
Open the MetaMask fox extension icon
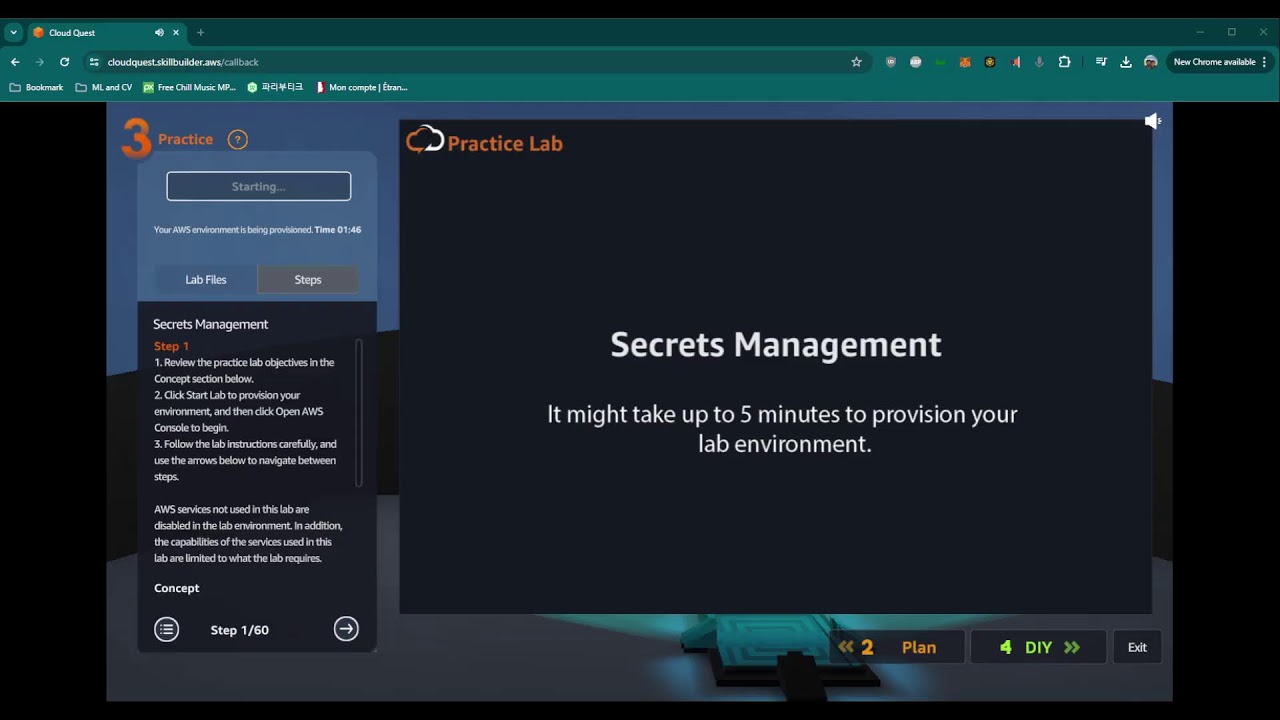[x=965, y=62]
